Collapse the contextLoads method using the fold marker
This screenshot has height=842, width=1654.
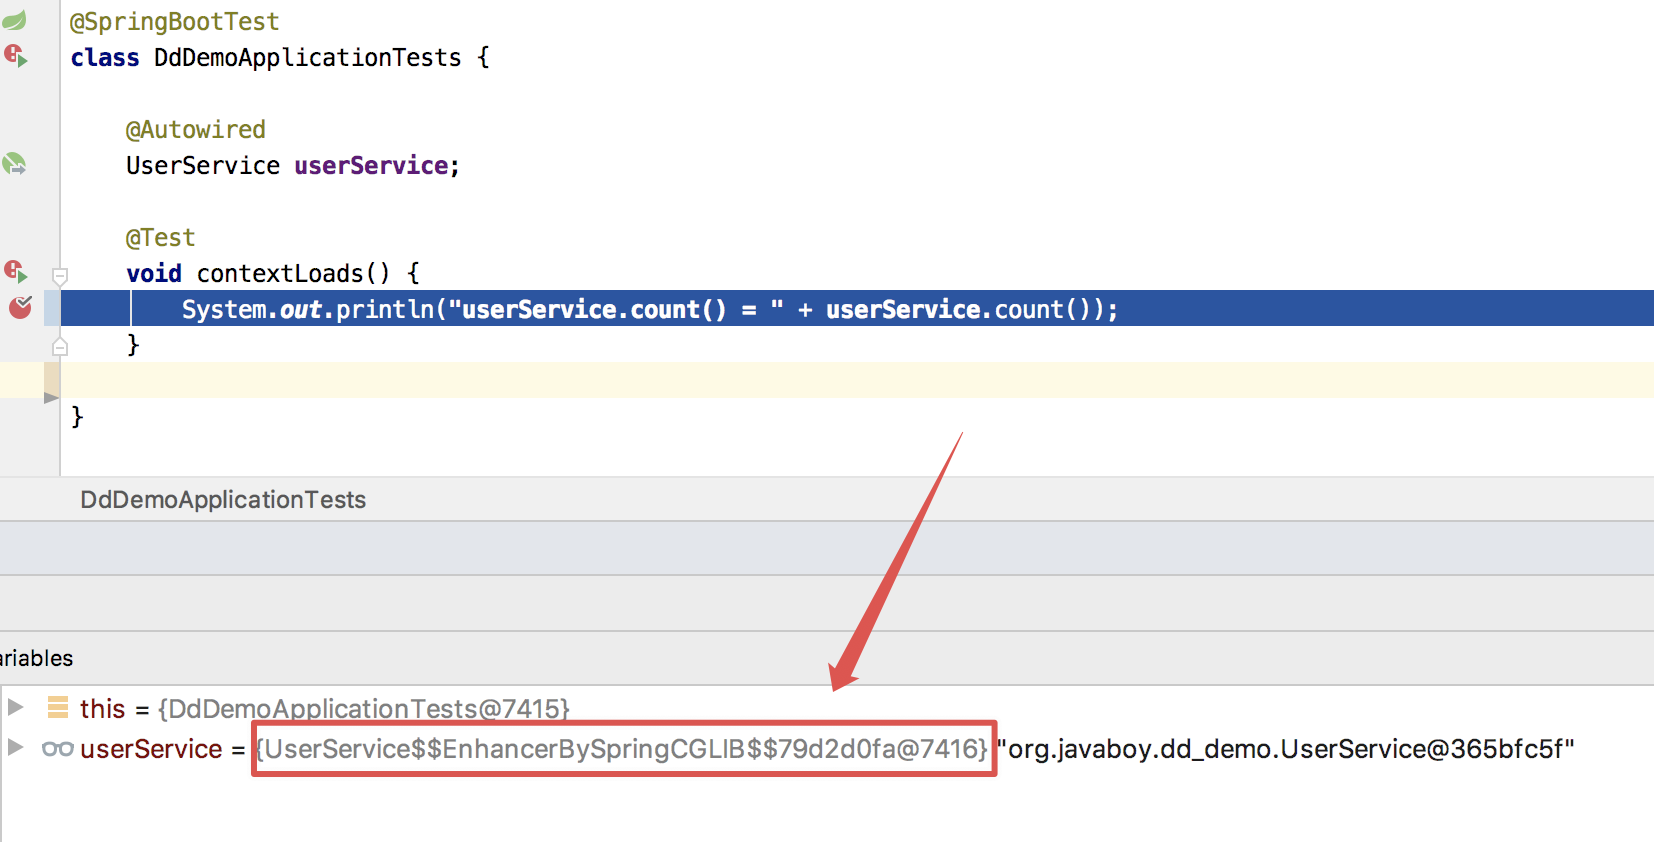[x=60, y=276]
